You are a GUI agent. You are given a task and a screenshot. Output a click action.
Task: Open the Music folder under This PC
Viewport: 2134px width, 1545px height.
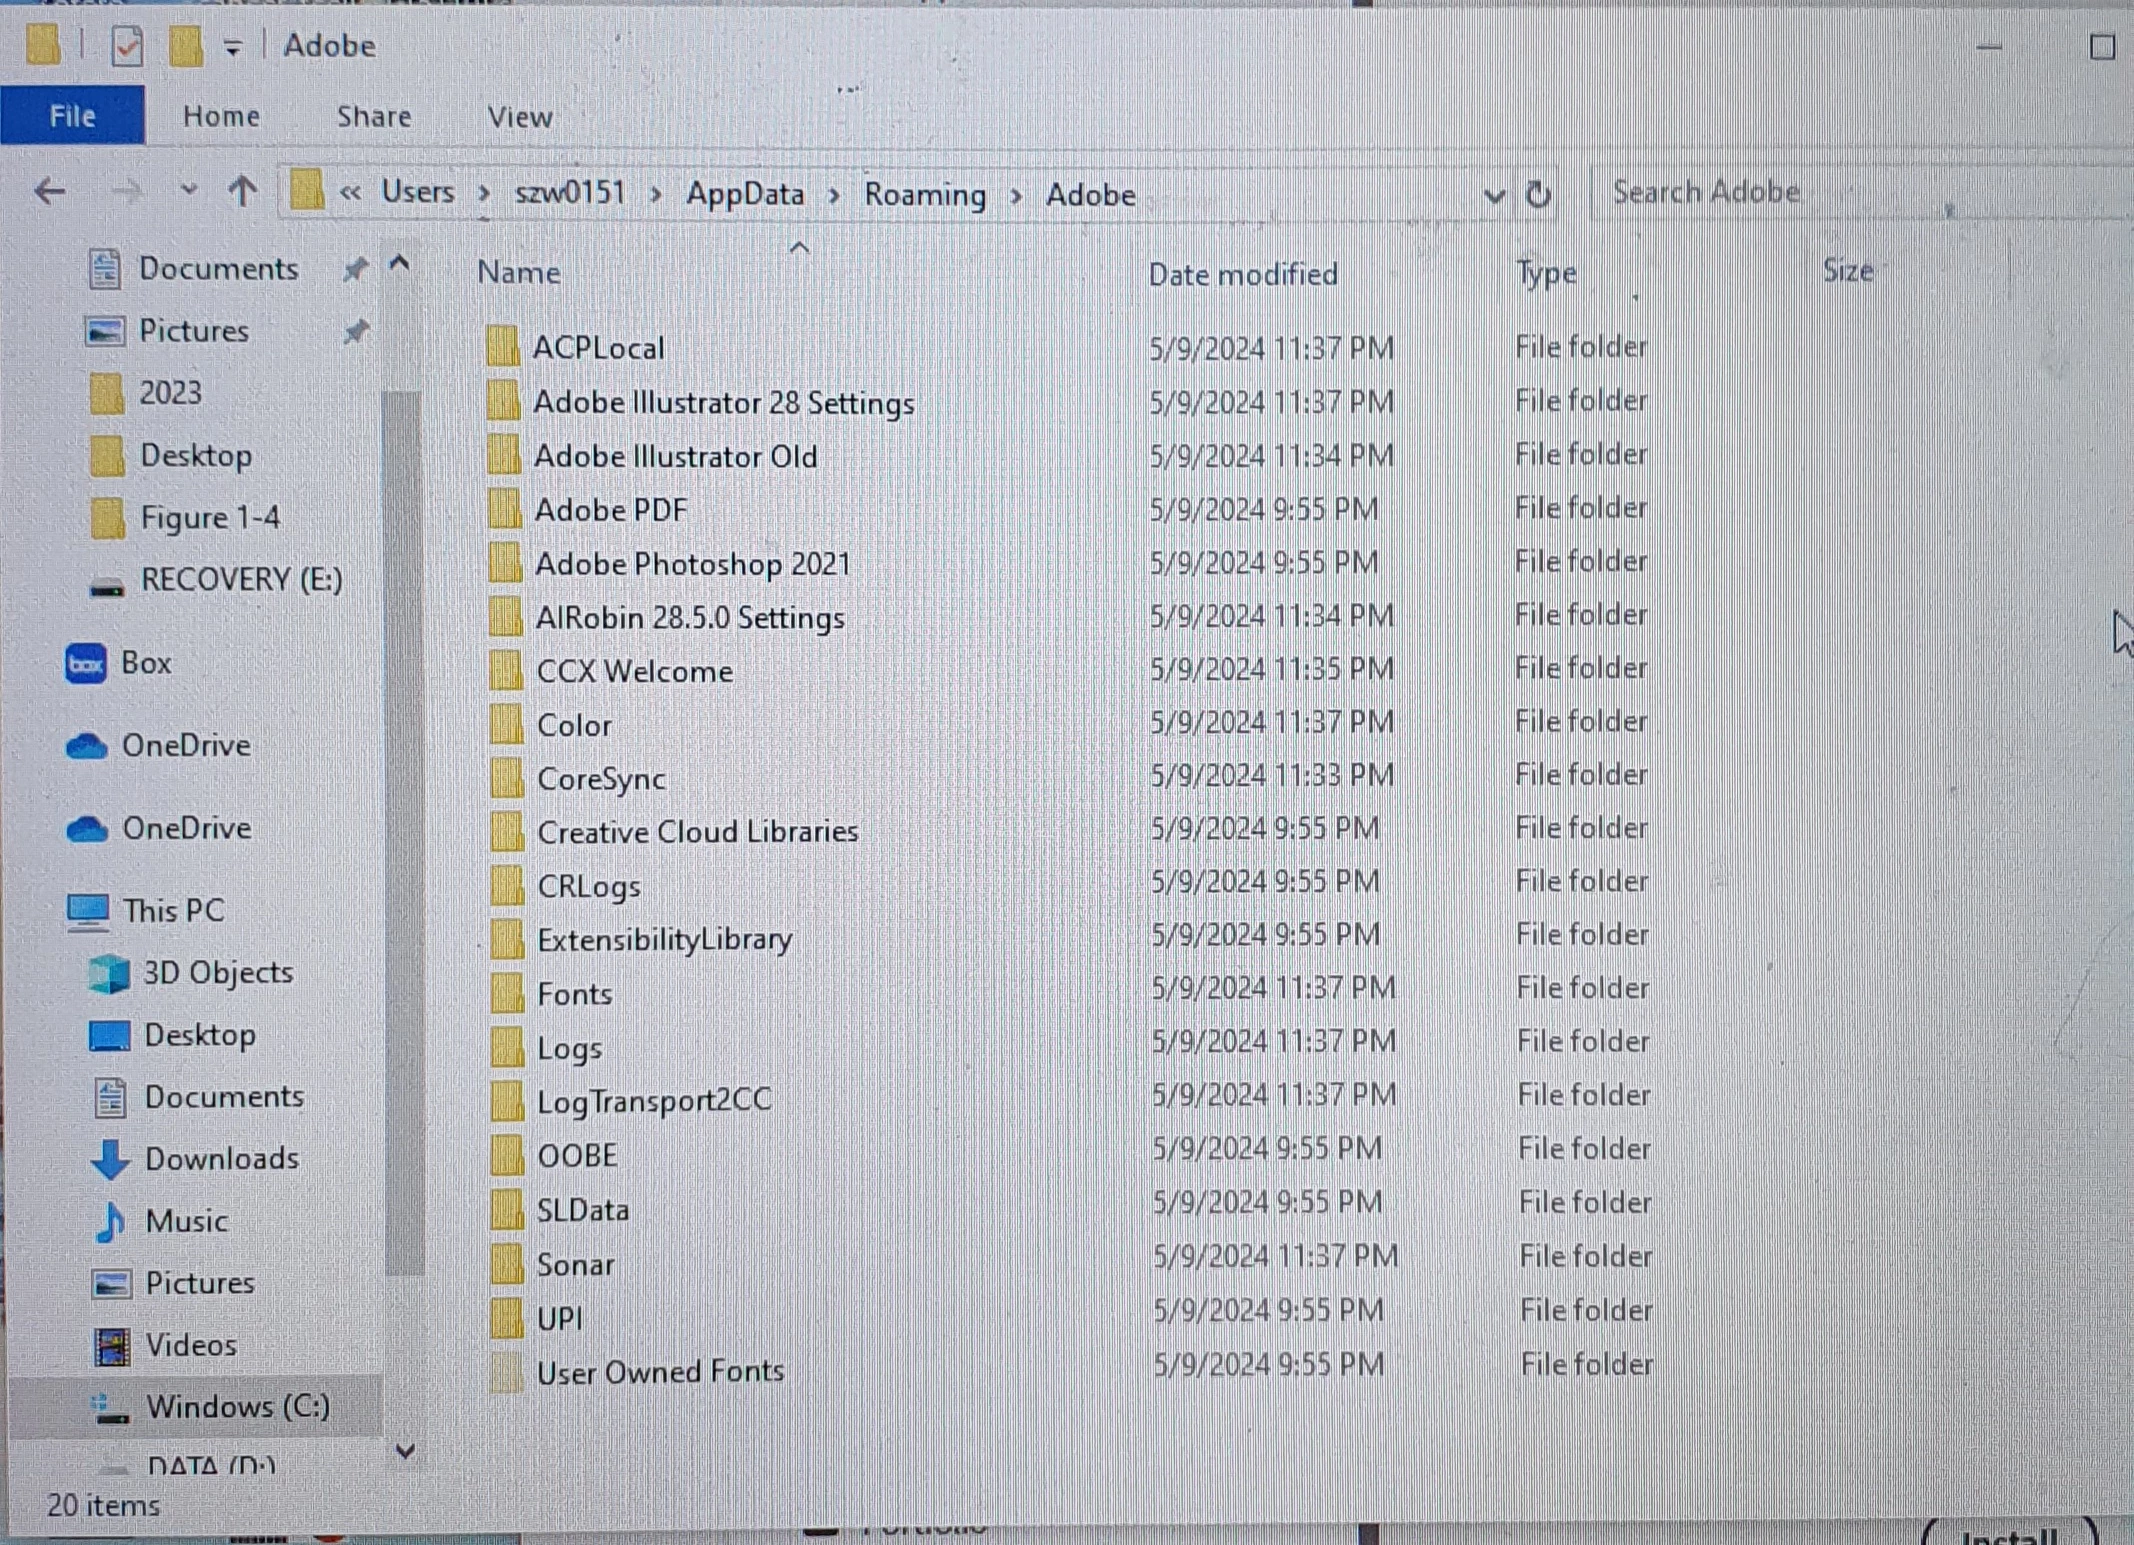coord(185,1221)
